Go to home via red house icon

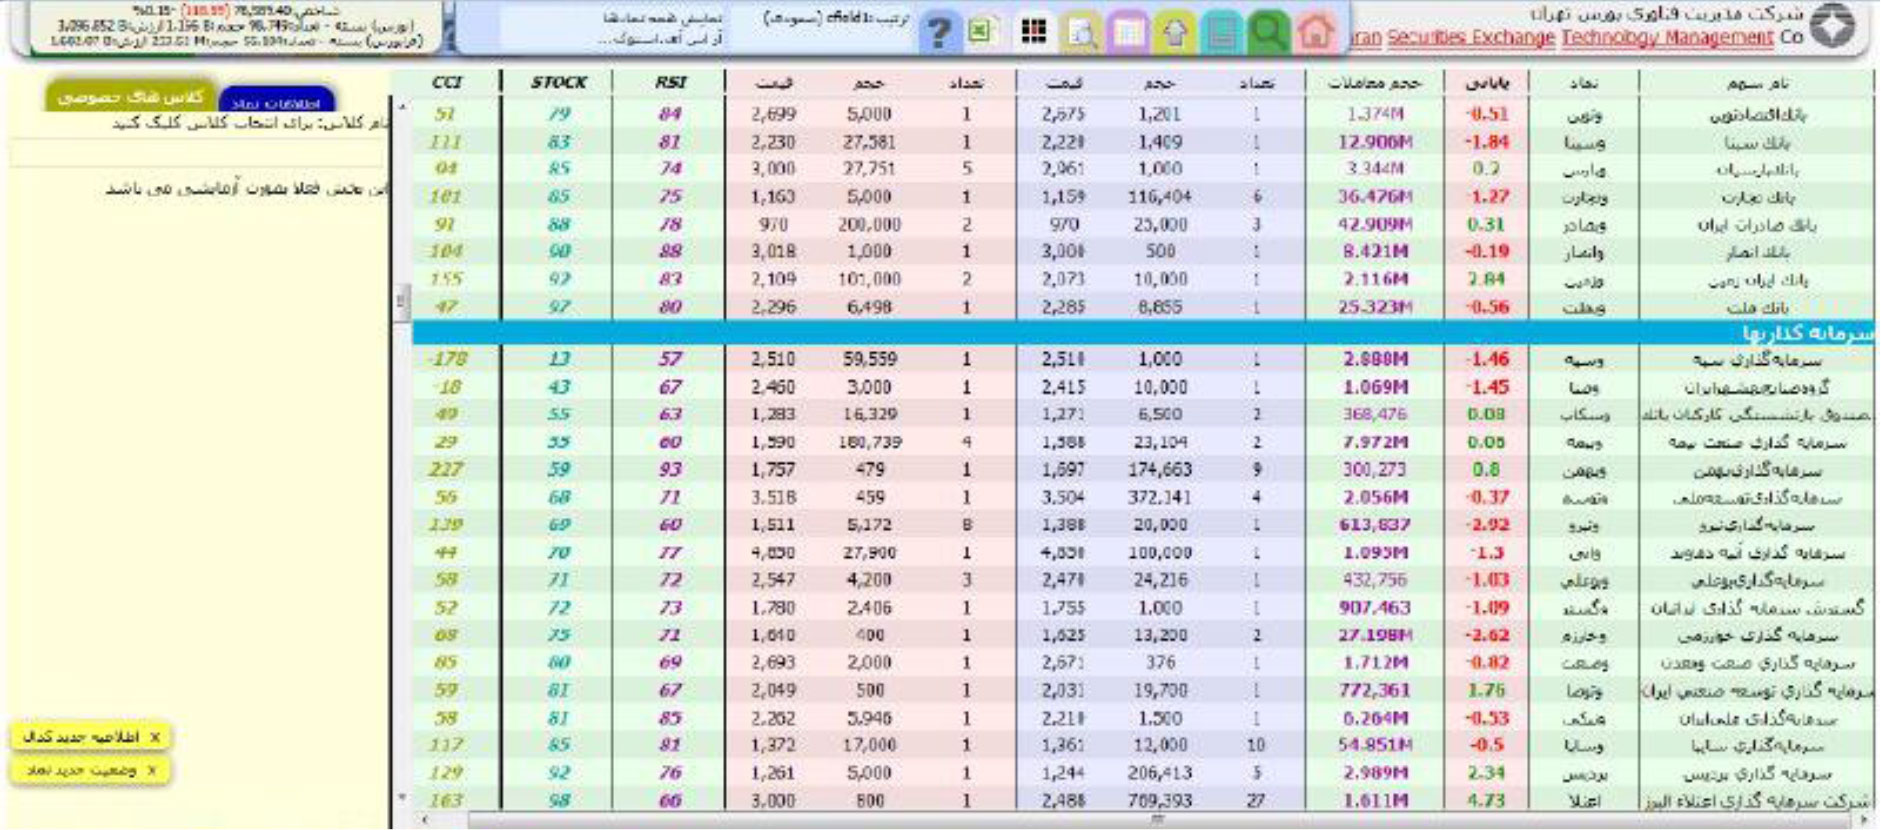pos(1315,33)
